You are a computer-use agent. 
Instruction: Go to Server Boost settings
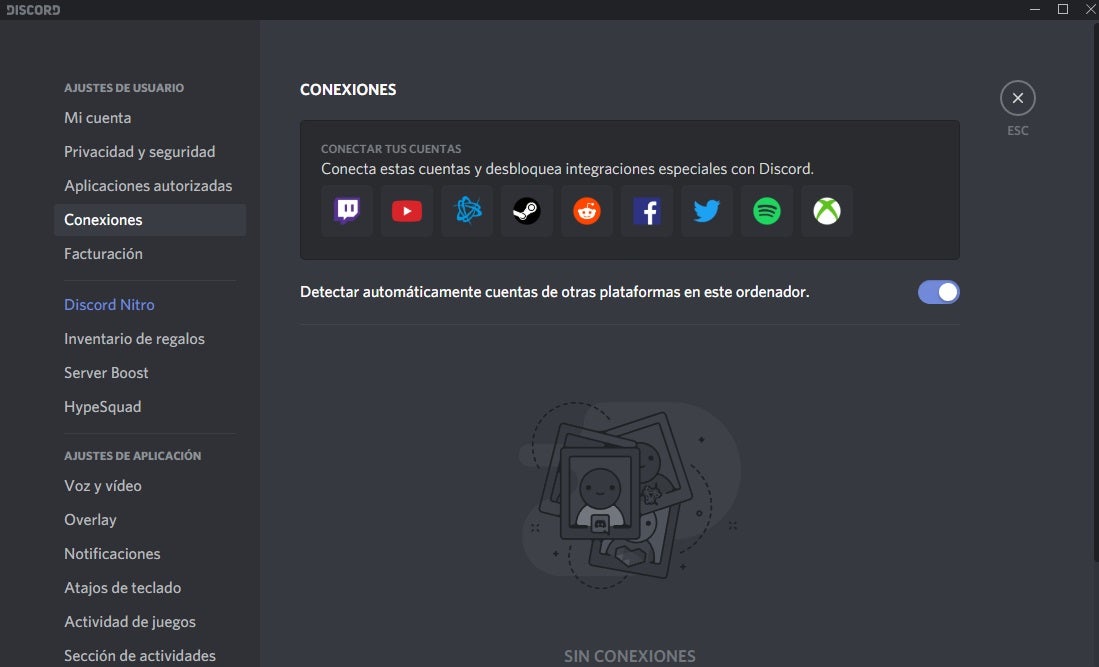click(107, 373)
